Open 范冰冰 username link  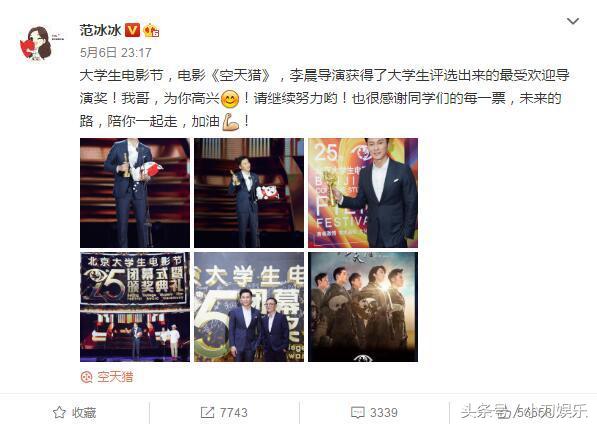coord(101,30)
